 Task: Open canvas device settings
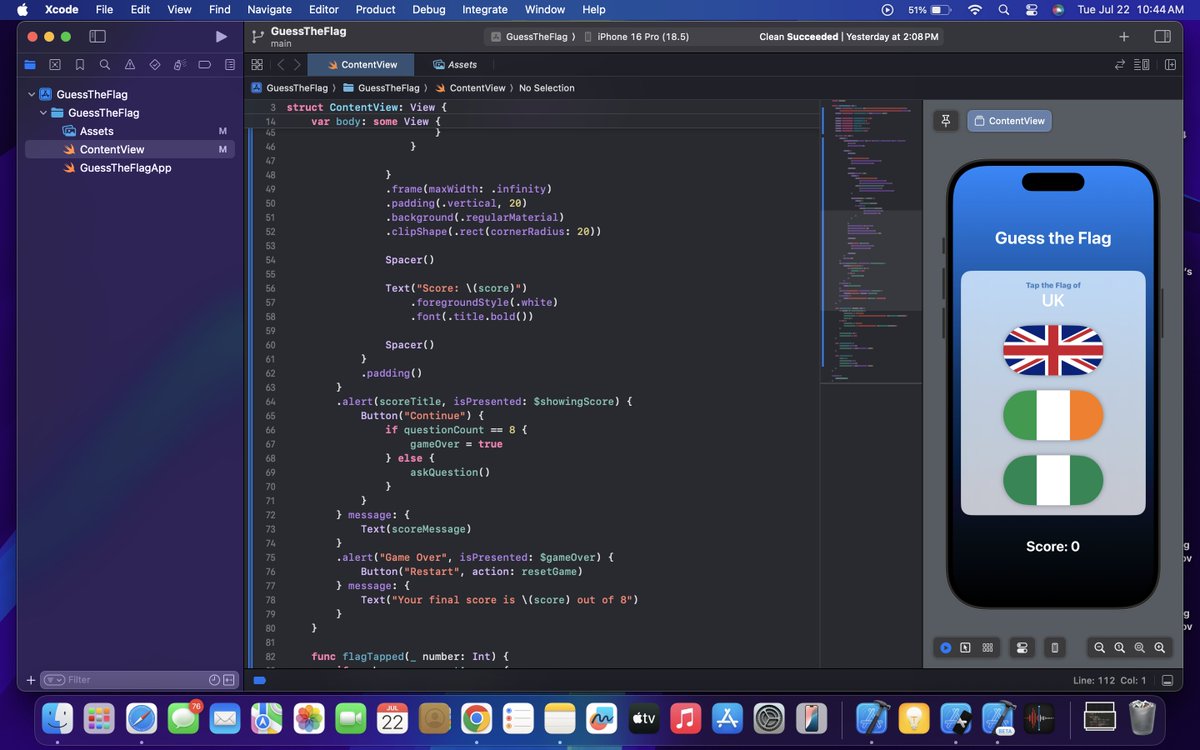click(x=1021, y=648)
